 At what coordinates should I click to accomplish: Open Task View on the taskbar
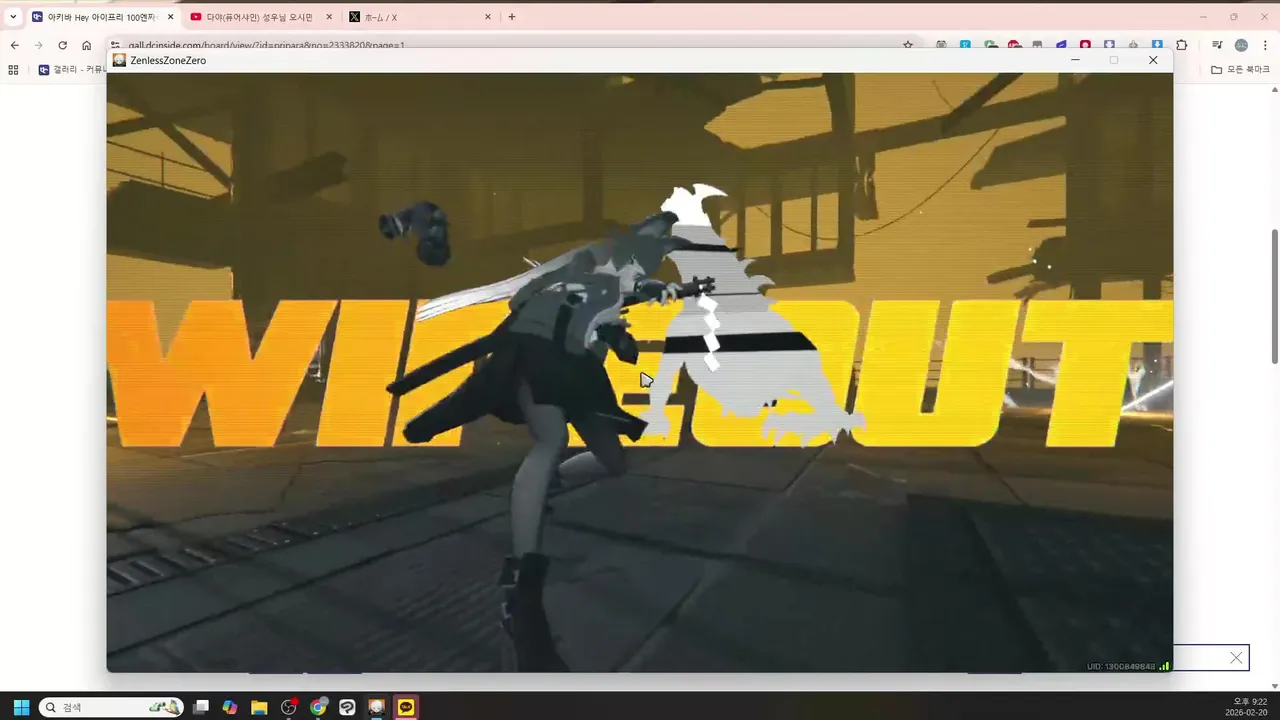201,707
